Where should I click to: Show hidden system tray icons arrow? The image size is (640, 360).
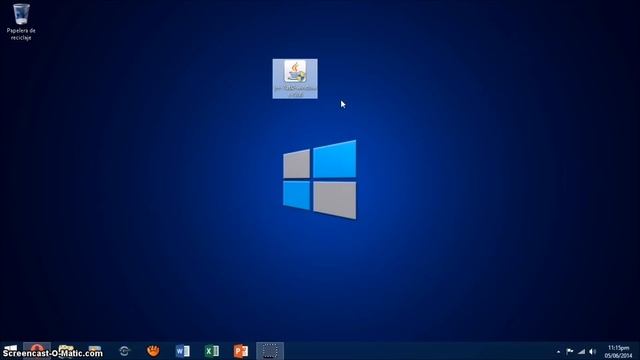[x=558, y=351]
